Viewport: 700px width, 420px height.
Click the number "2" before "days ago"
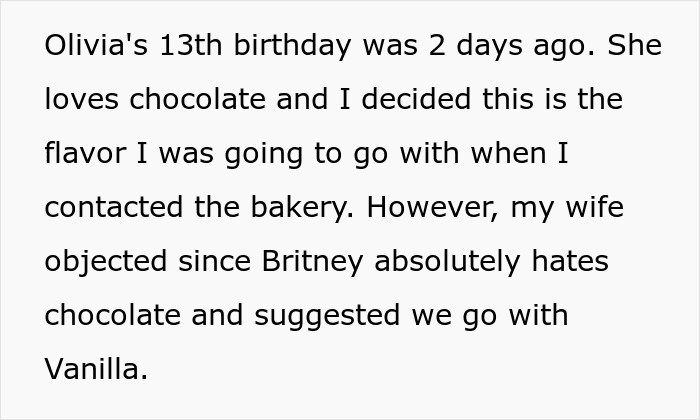[437, 45]
